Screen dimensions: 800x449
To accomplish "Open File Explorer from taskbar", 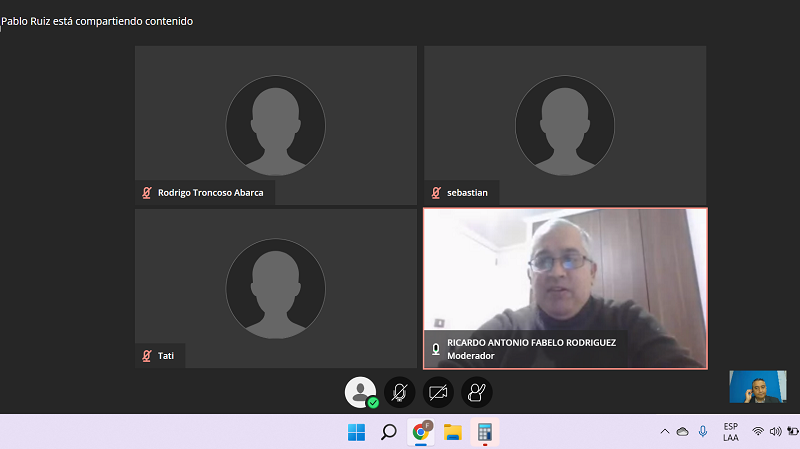I will (453, 432).
